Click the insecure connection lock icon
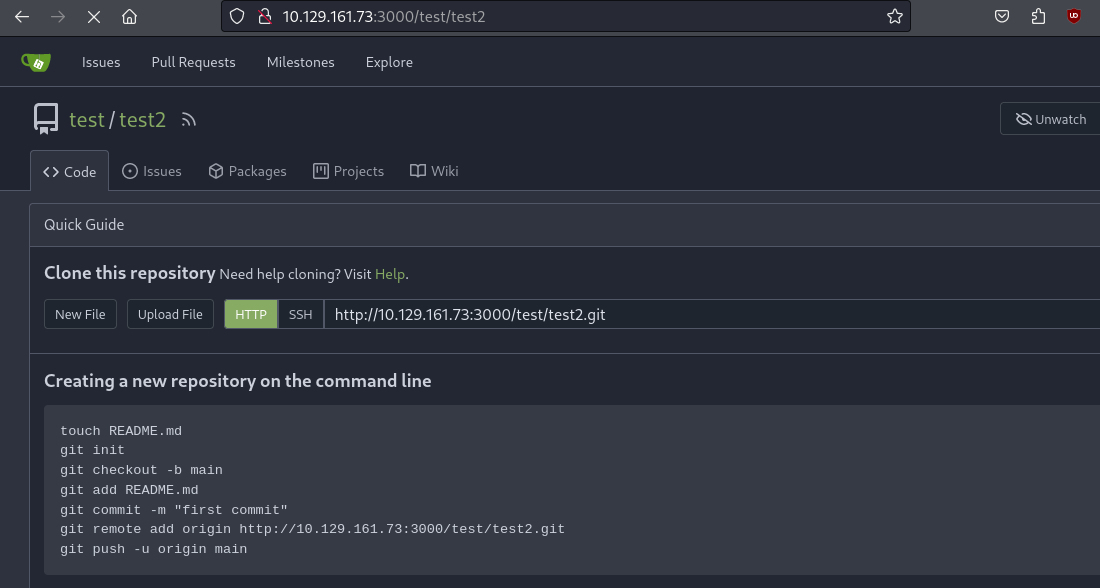Screen dimensions: 1100x588 tap(264, 16)
